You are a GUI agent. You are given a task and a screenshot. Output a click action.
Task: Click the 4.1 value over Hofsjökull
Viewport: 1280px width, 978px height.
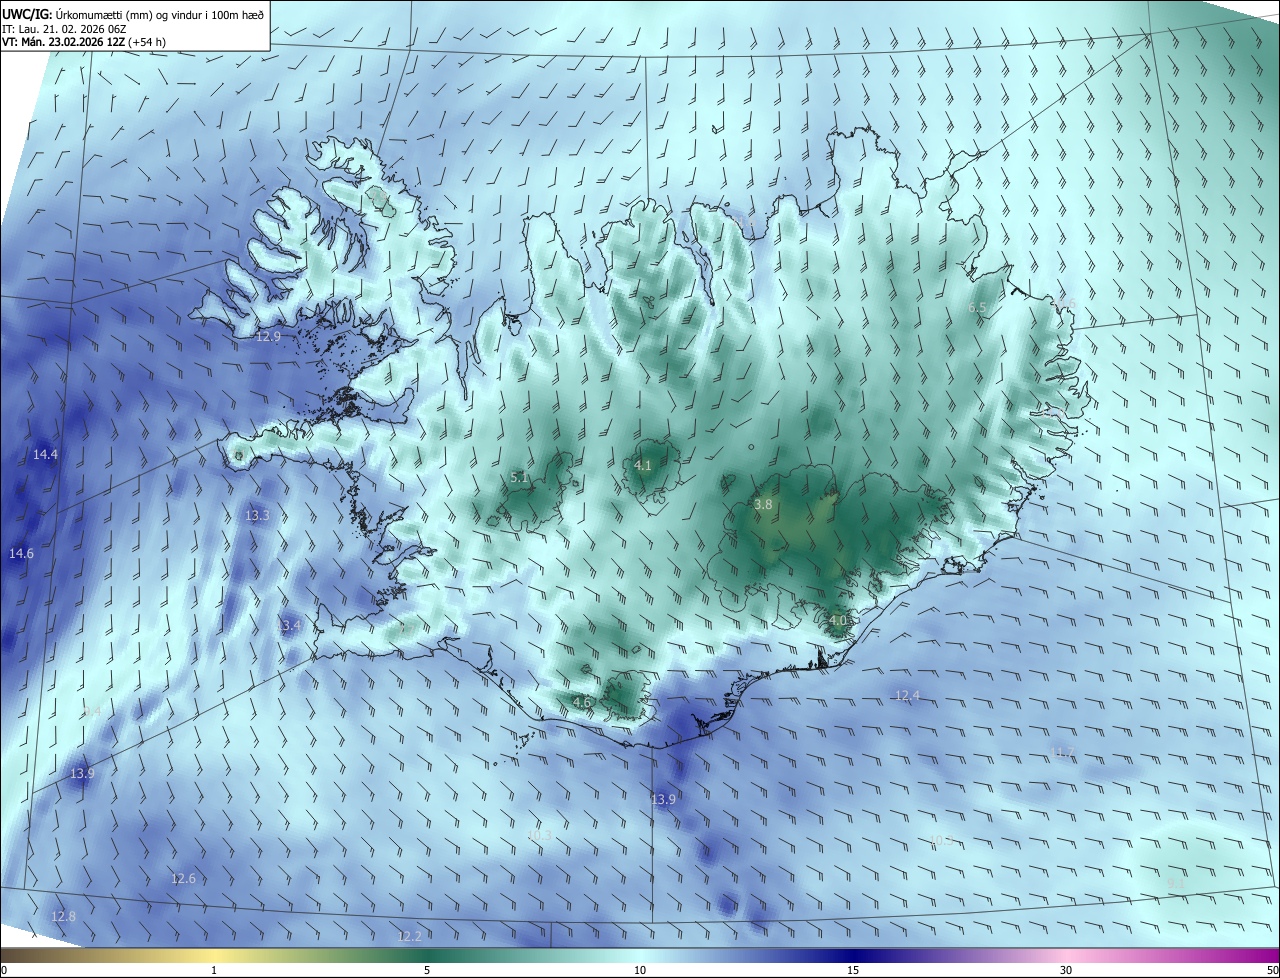(643, 465)
